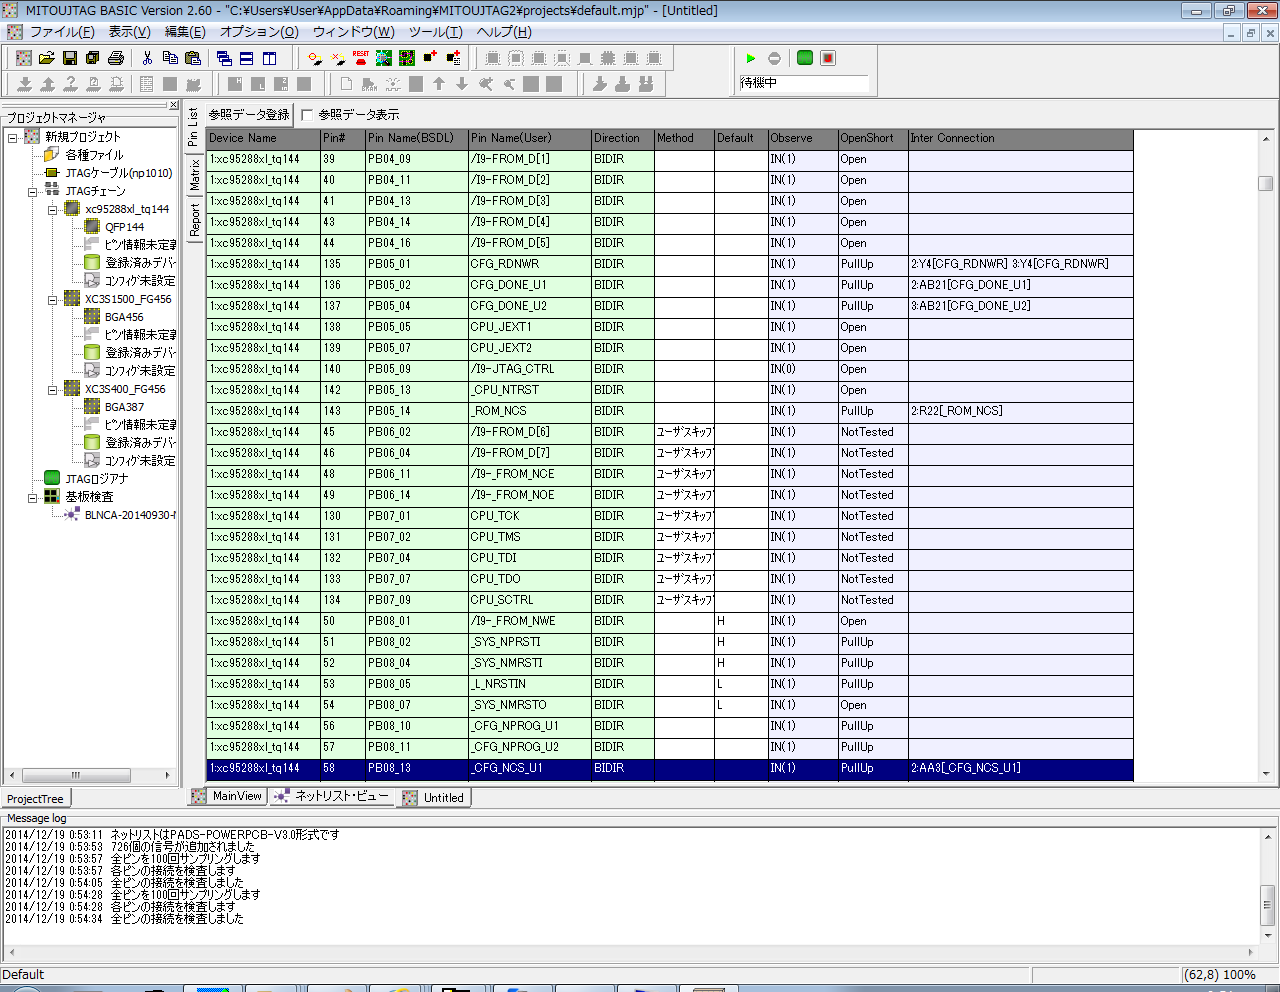The width and height of the screenshot is (1280, 992).
Task: Click the OpenShort column header
Action: pos(867,138)
